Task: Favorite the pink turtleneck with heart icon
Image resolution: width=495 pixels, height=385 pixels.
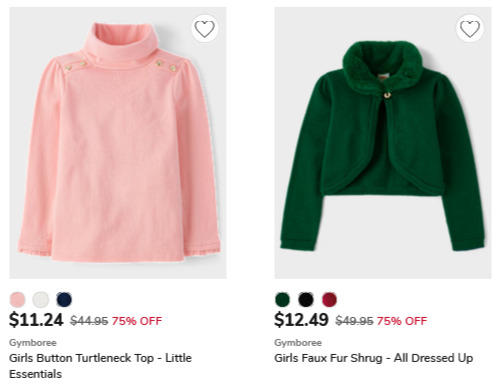Action: tap(204, 29)
